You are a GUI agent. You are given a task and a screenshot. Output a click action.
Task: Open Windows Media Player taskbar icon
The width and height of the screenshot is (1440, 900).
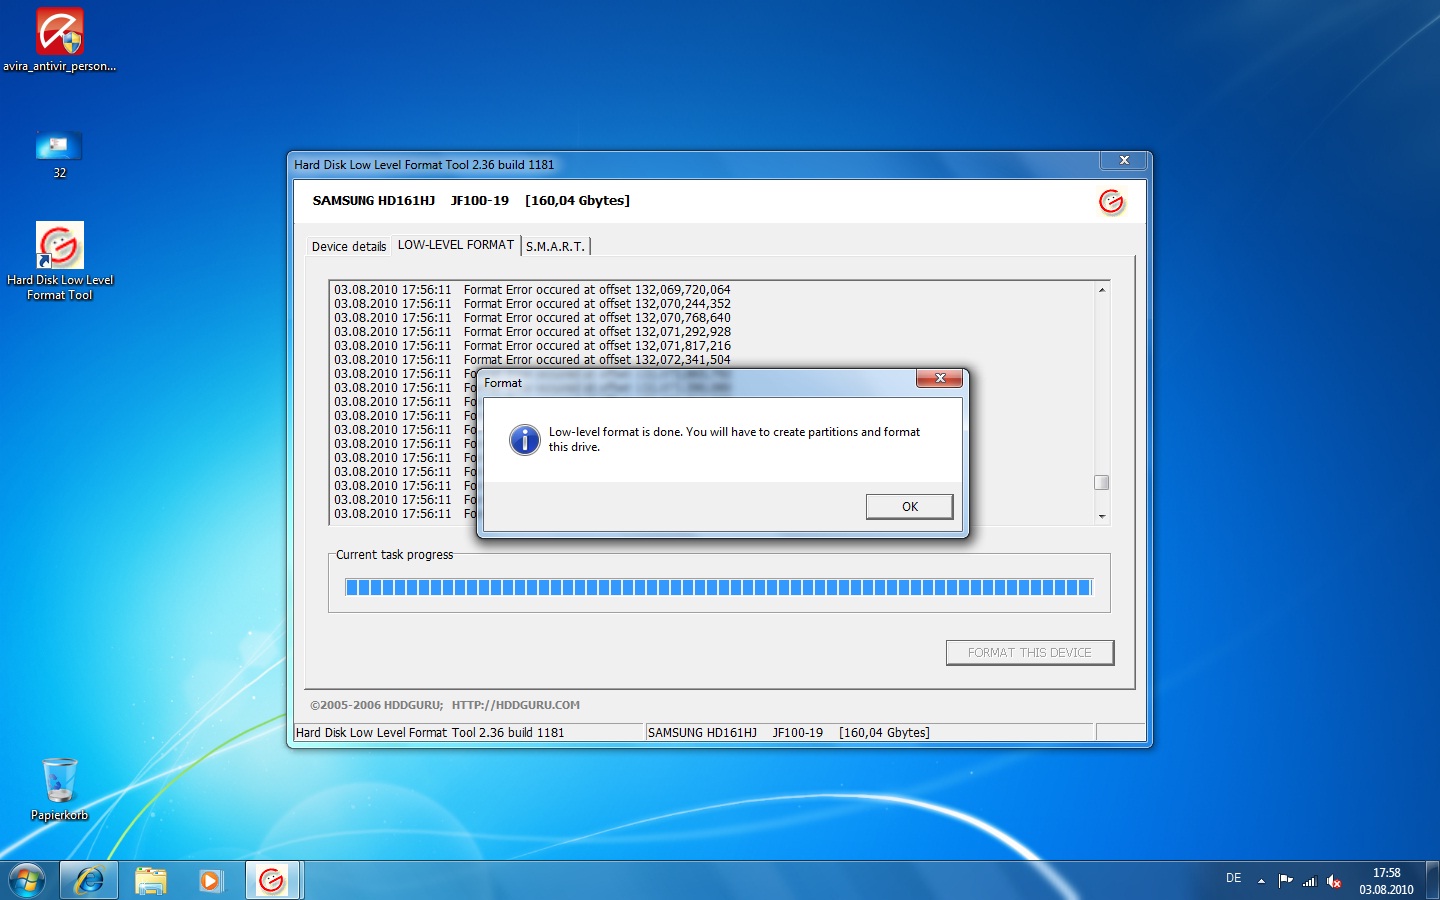point(211,881)
